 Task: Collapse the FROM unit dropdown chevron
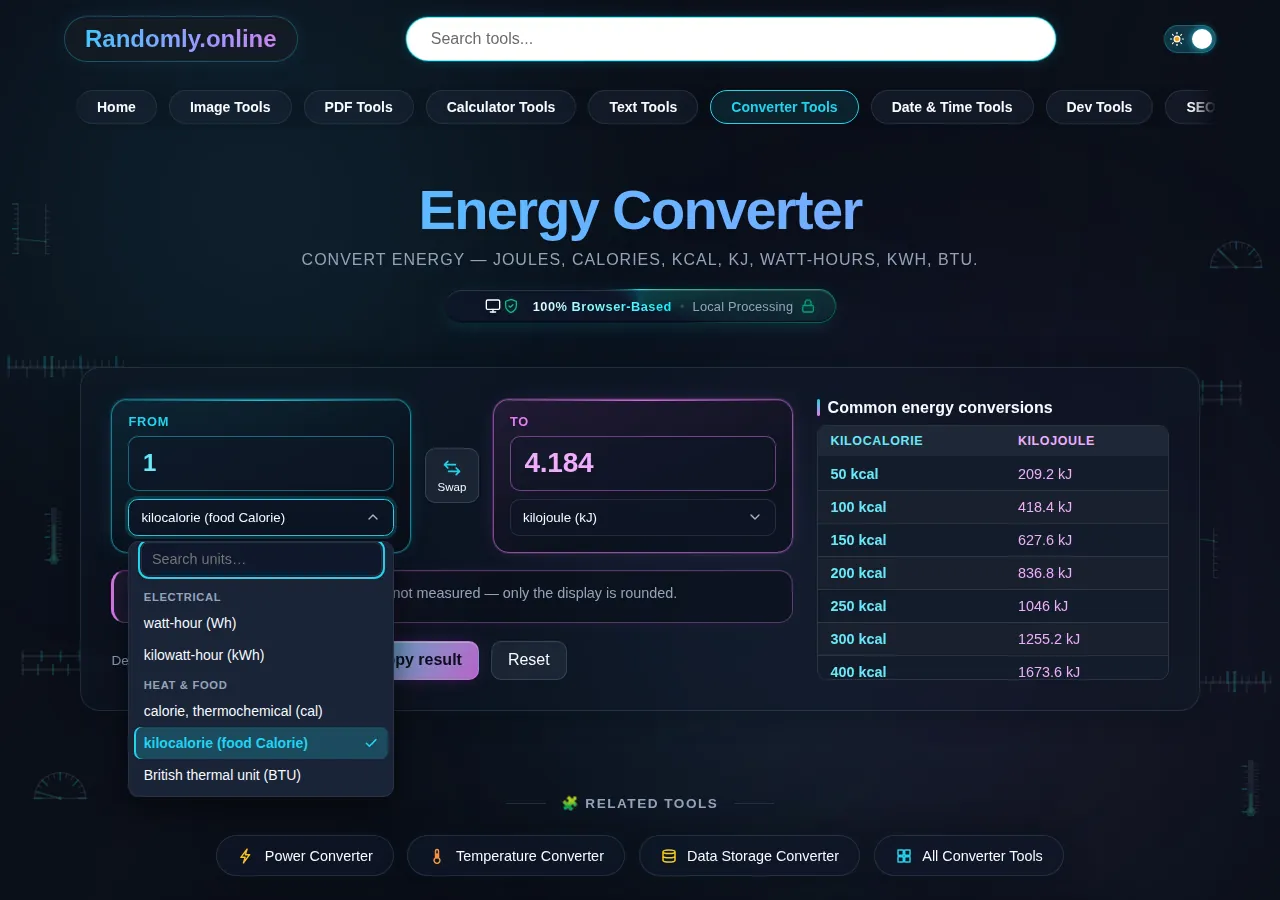coord(373,517)
